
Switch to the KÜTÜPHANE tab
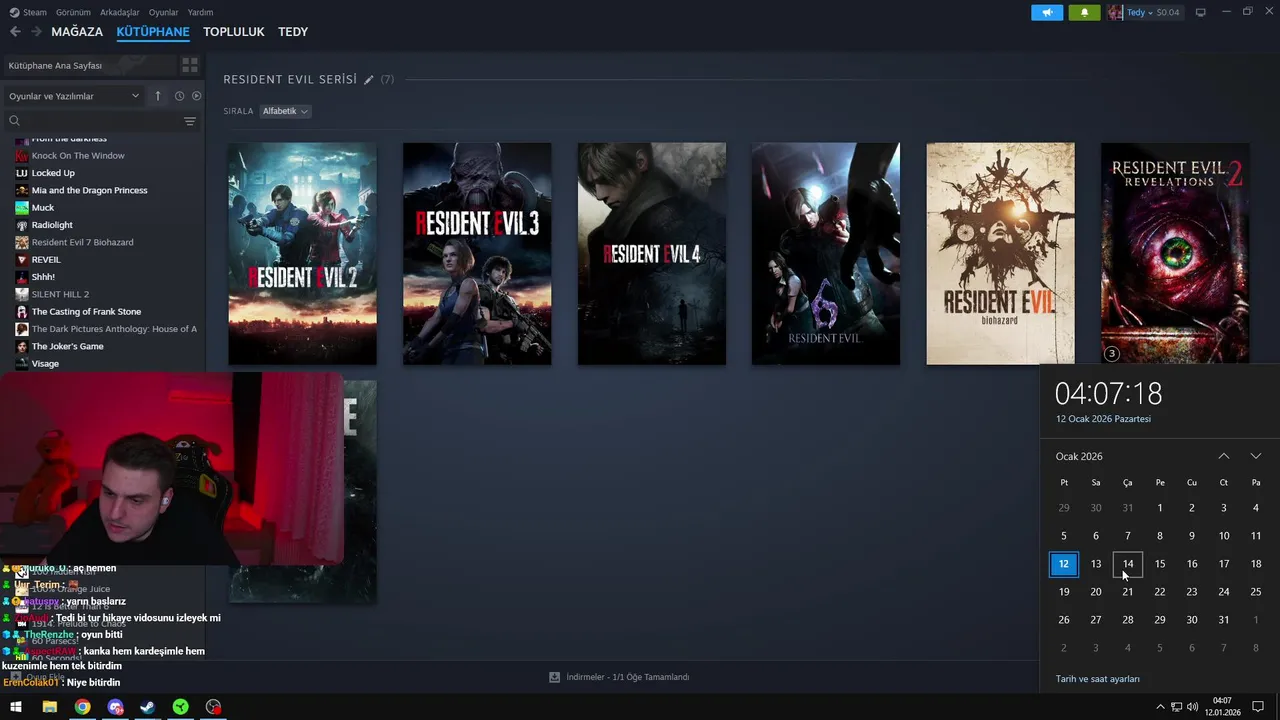[153, 32]
